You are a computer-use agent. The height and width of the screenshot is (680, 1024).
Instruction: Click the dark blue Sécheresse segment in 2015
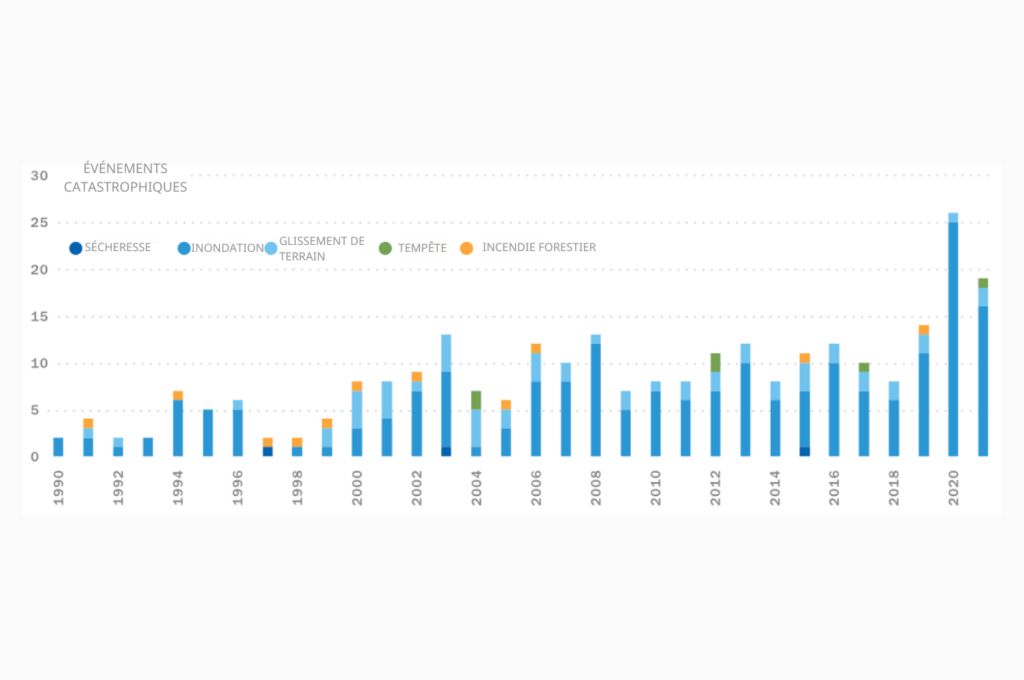(x=804, y=451)
